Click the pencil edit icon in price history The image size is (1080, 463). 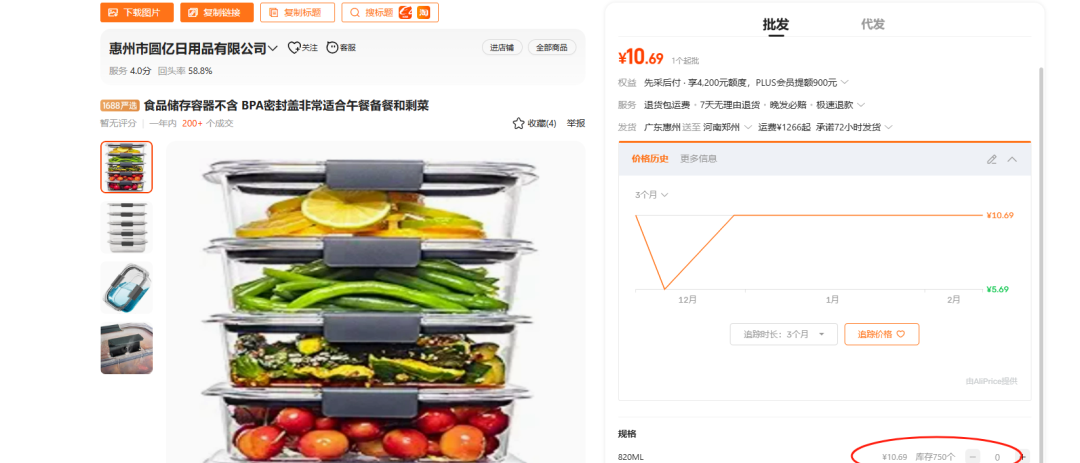coord(992,159)
